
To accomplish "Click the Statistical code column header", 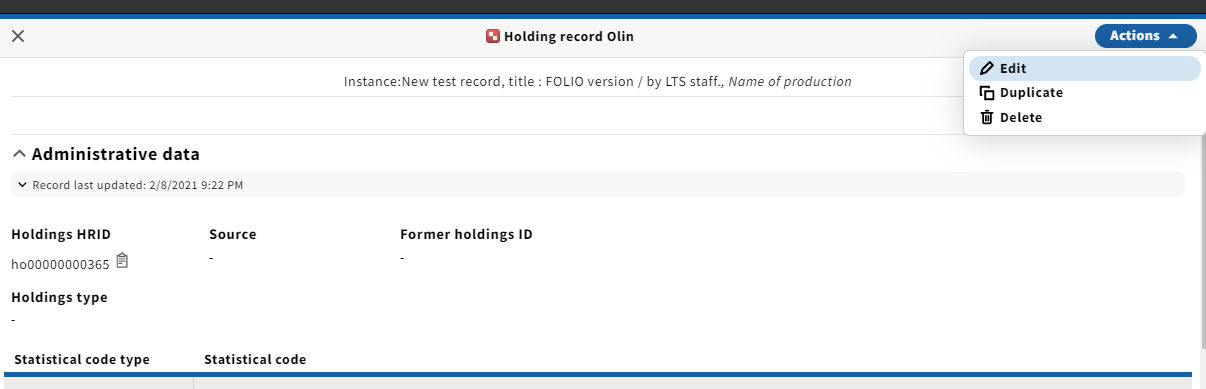I will tap(255, 359).
